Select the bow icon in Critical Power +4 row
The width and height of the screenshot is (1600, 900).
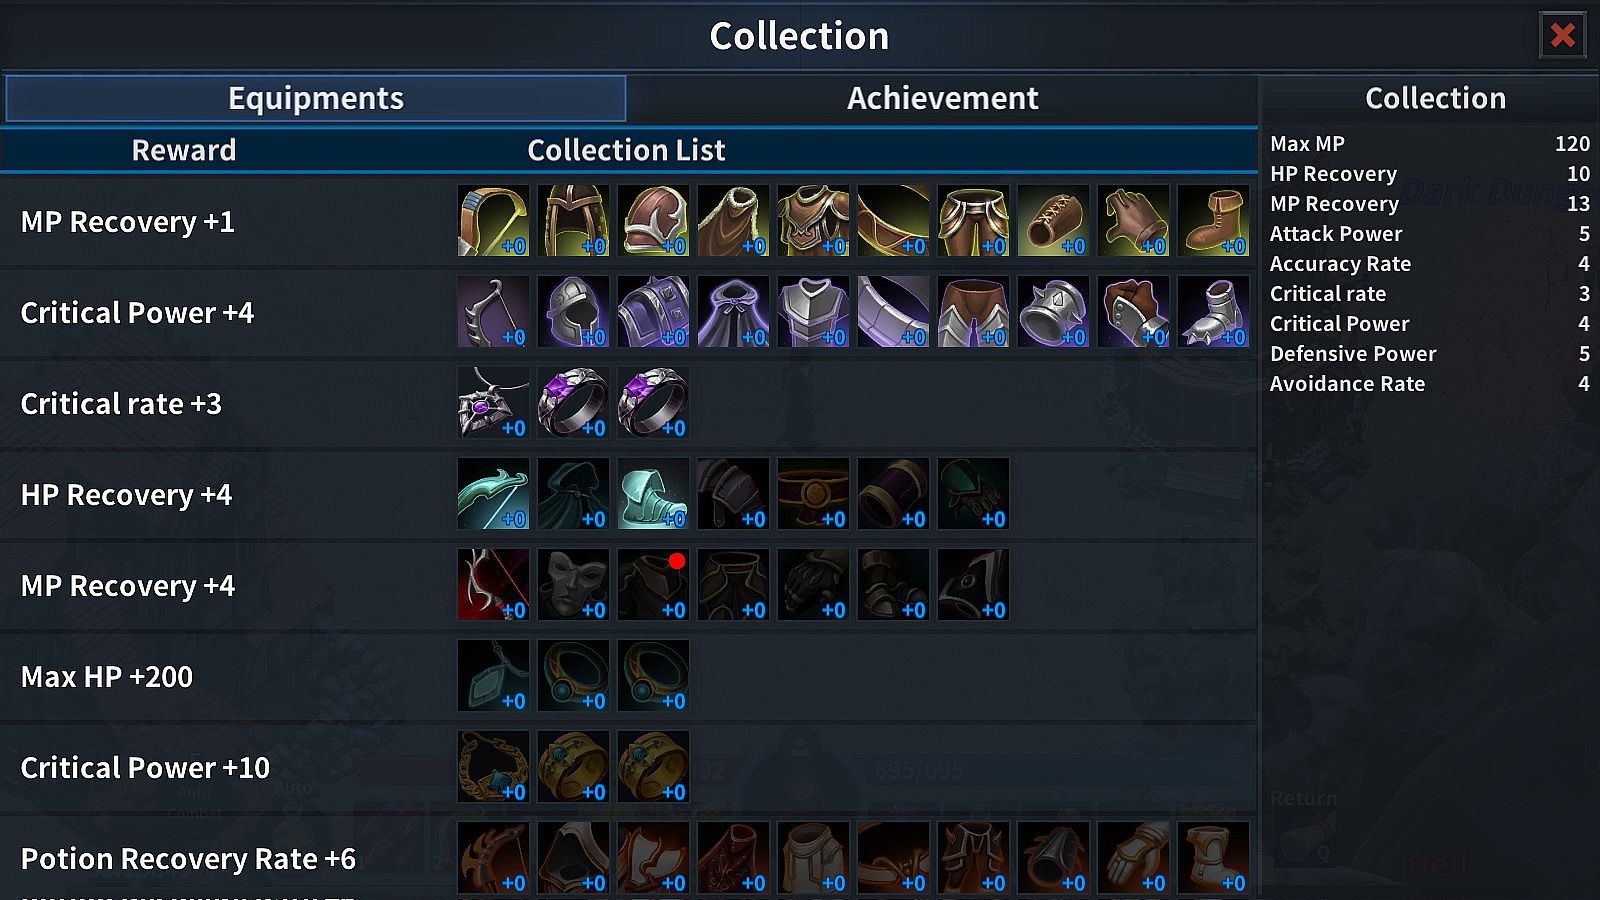coord(493,312)
